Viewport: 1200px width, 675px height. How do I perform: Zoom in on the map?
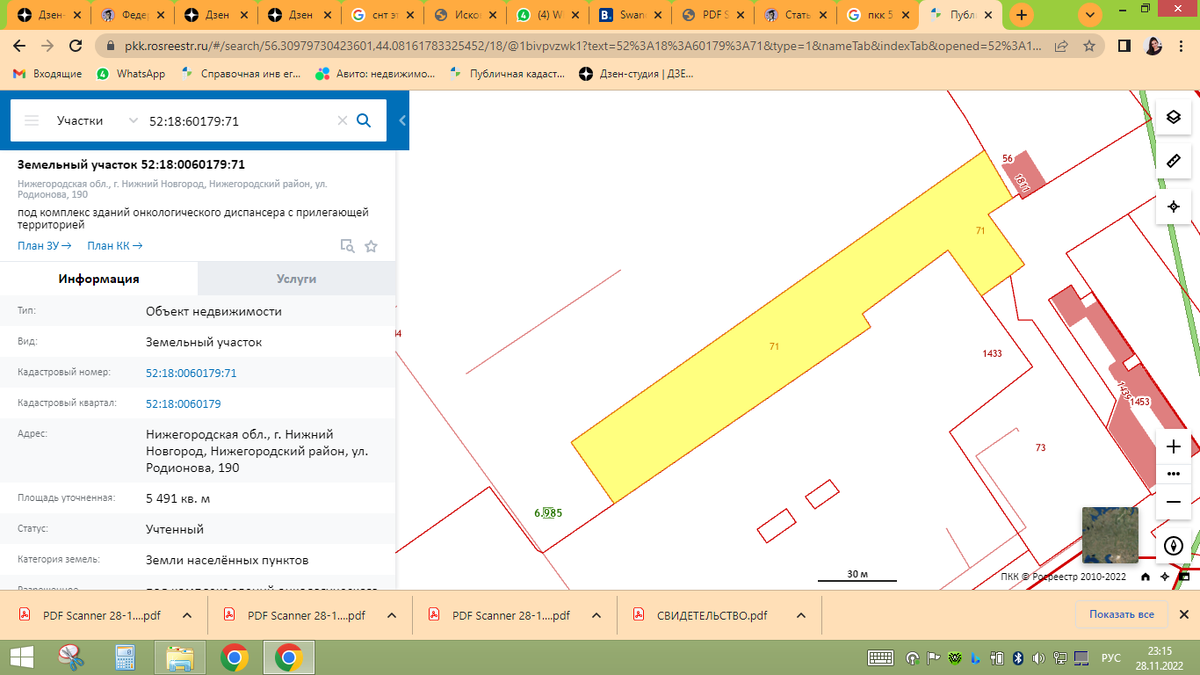pos(1174,446)
